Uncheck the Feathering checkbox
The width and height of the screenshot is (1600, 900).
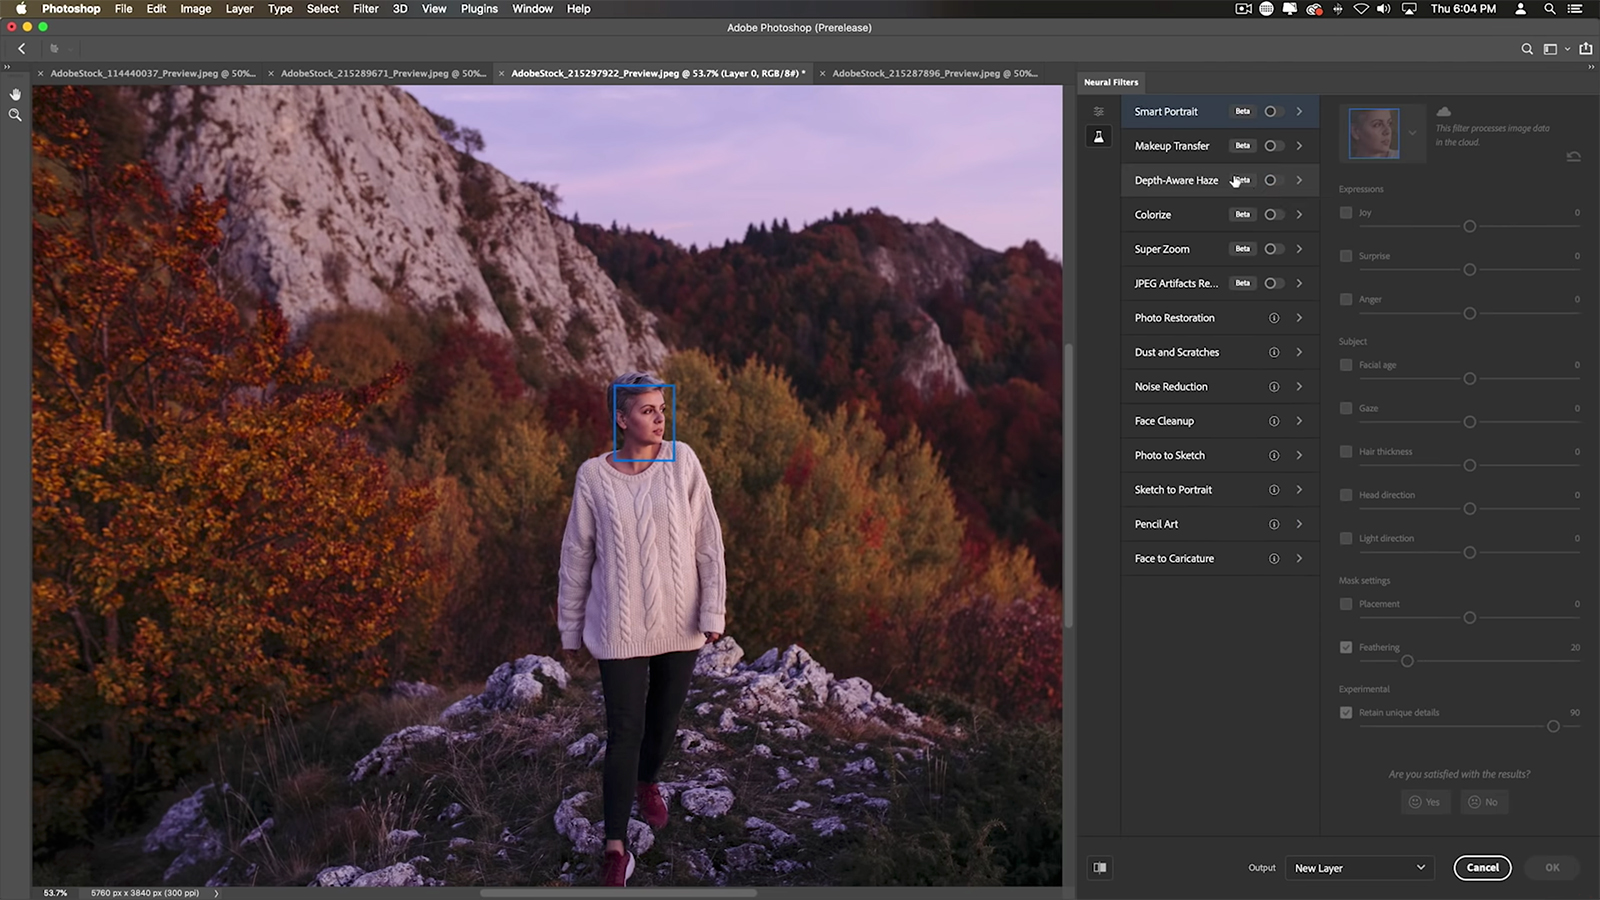point(1346,647)
